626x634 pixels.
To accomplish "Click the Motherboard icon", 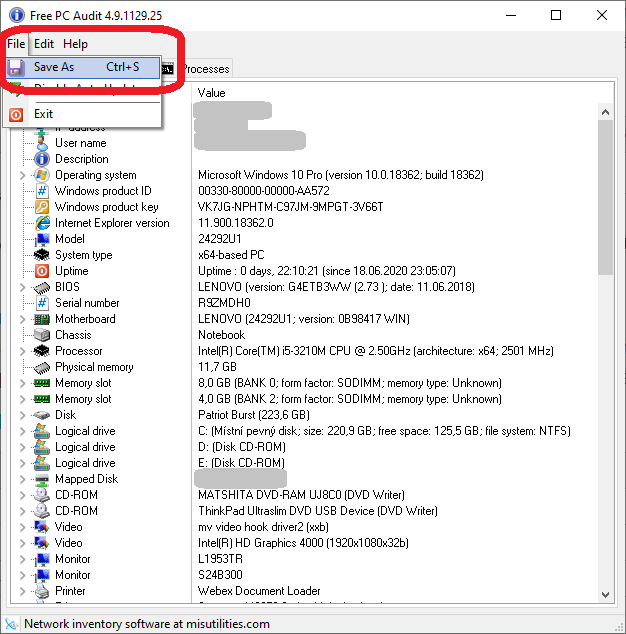I will pos(42,319).
